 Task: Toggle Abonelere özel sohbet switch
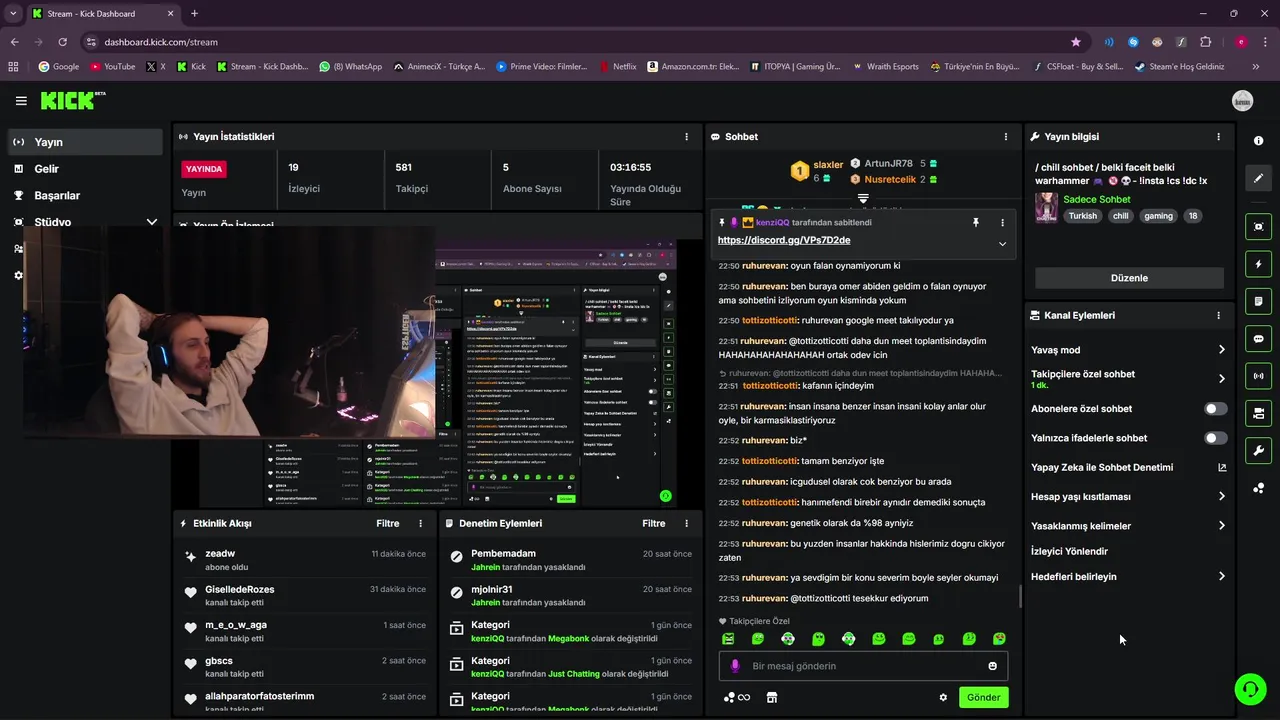click(1215, 409)
